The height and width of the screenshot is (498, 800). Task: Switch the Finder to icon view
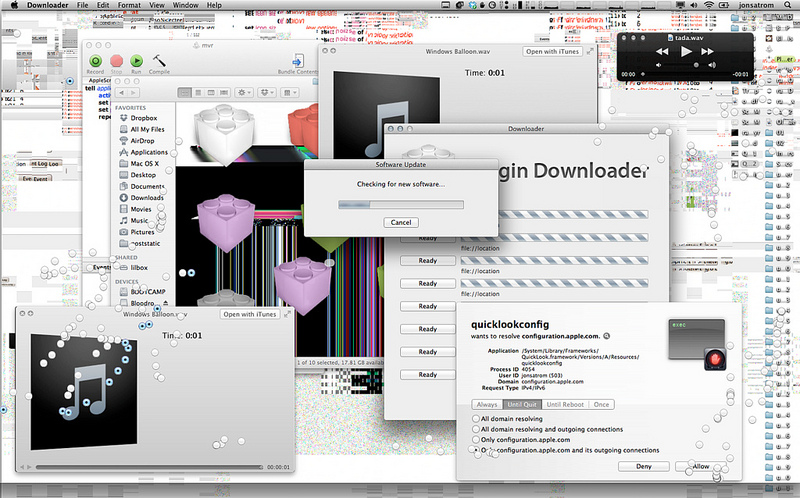(185, 93)
